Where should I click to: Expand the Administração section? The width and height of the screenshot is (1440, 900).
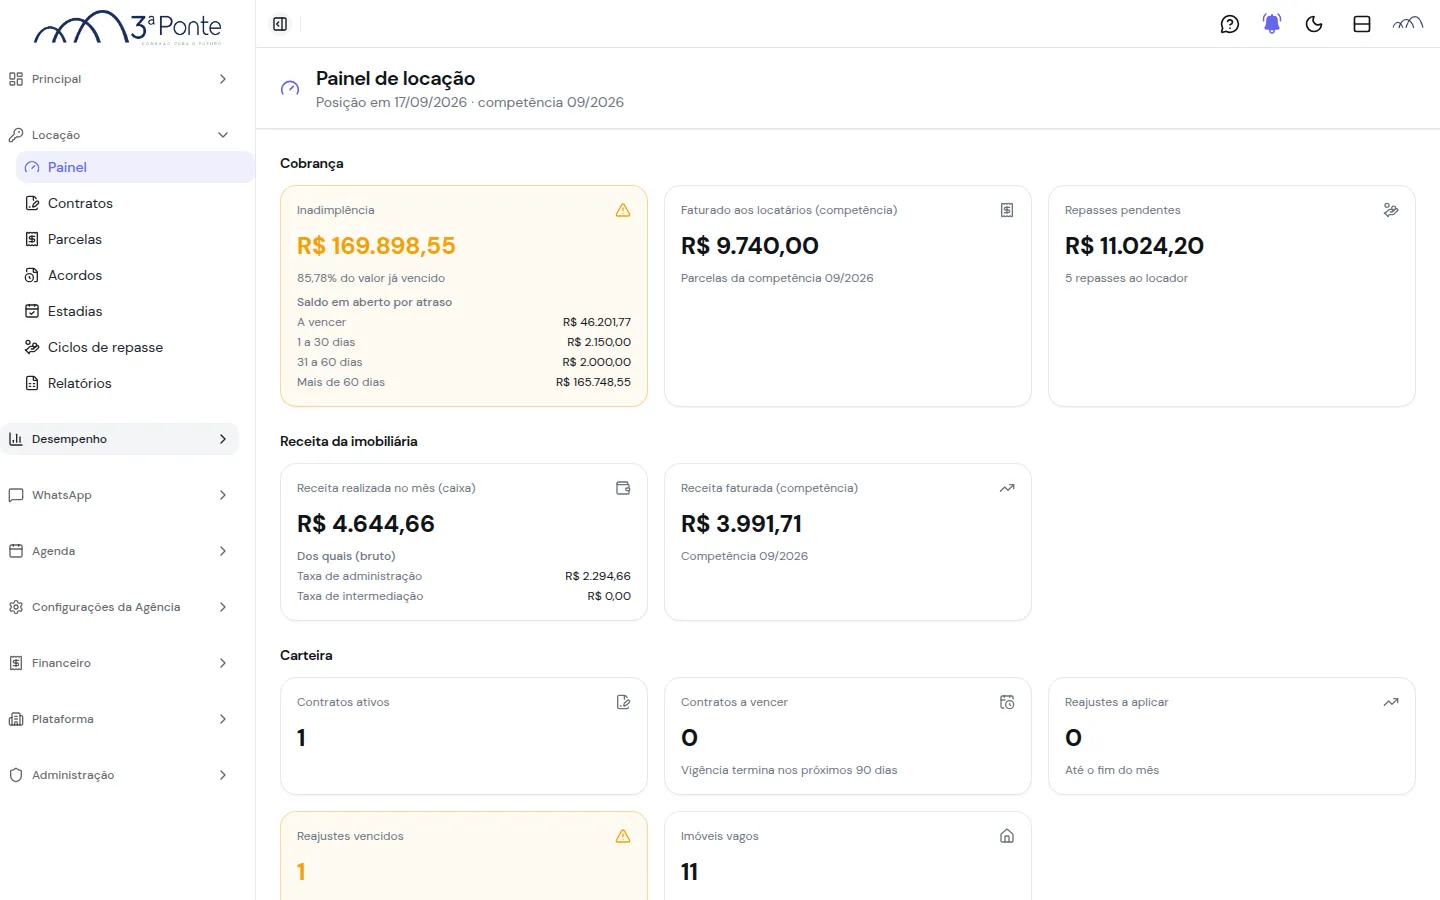[x=120, y=775]
